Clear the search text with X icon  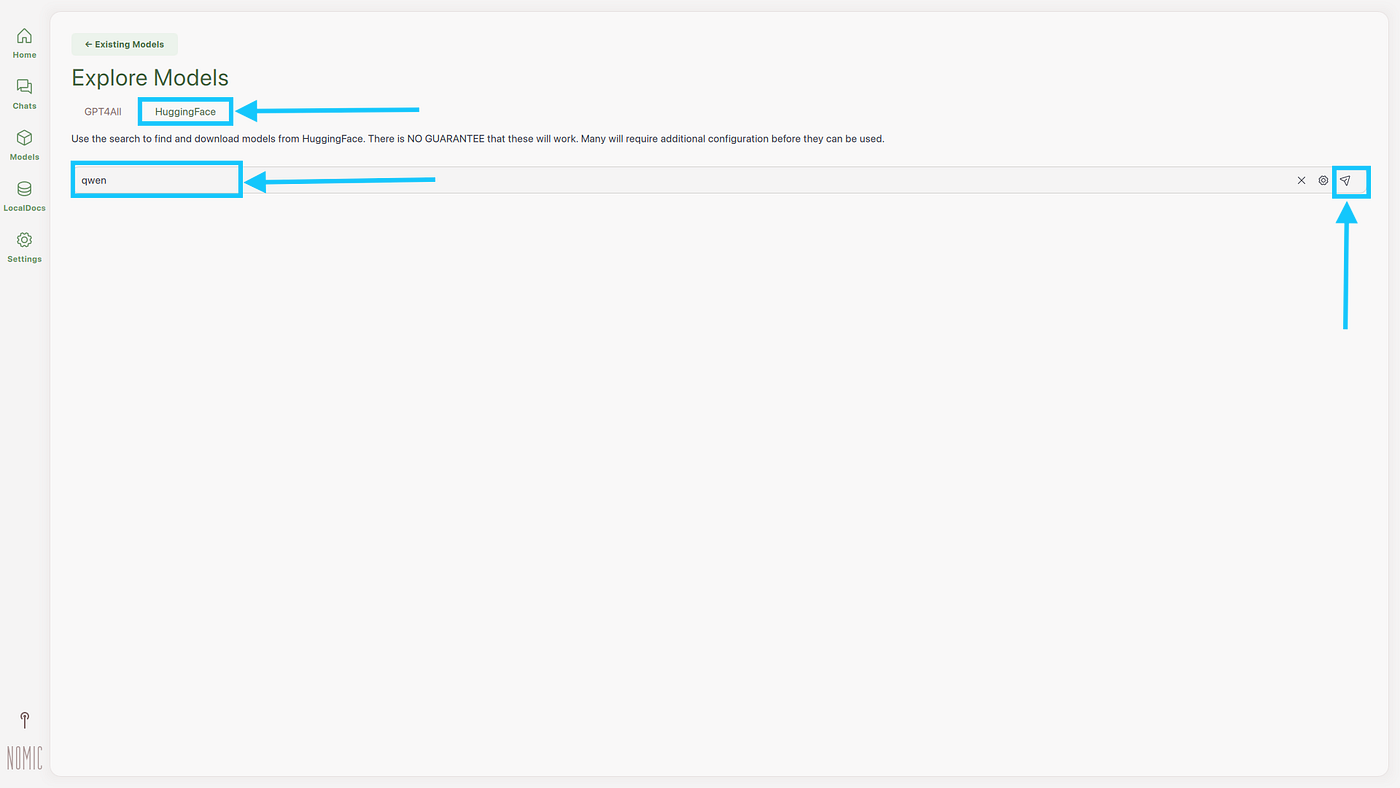pos(1301,181)
